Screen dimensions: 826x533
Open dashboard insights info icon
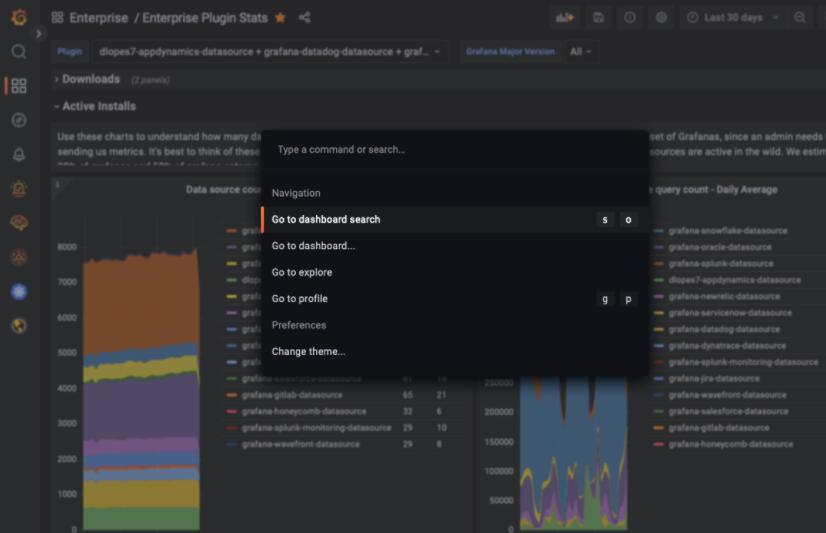pos(630,18)
